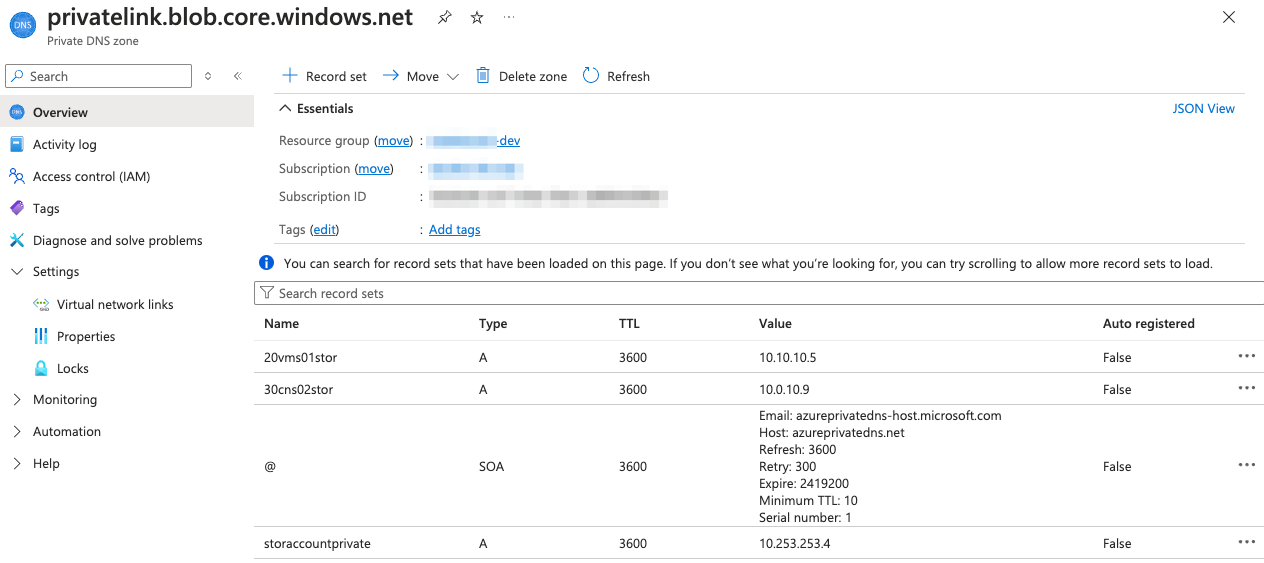Click edit link next to Tags
The height and width of the screenshot is (563, 1264).
pos(324,230)
